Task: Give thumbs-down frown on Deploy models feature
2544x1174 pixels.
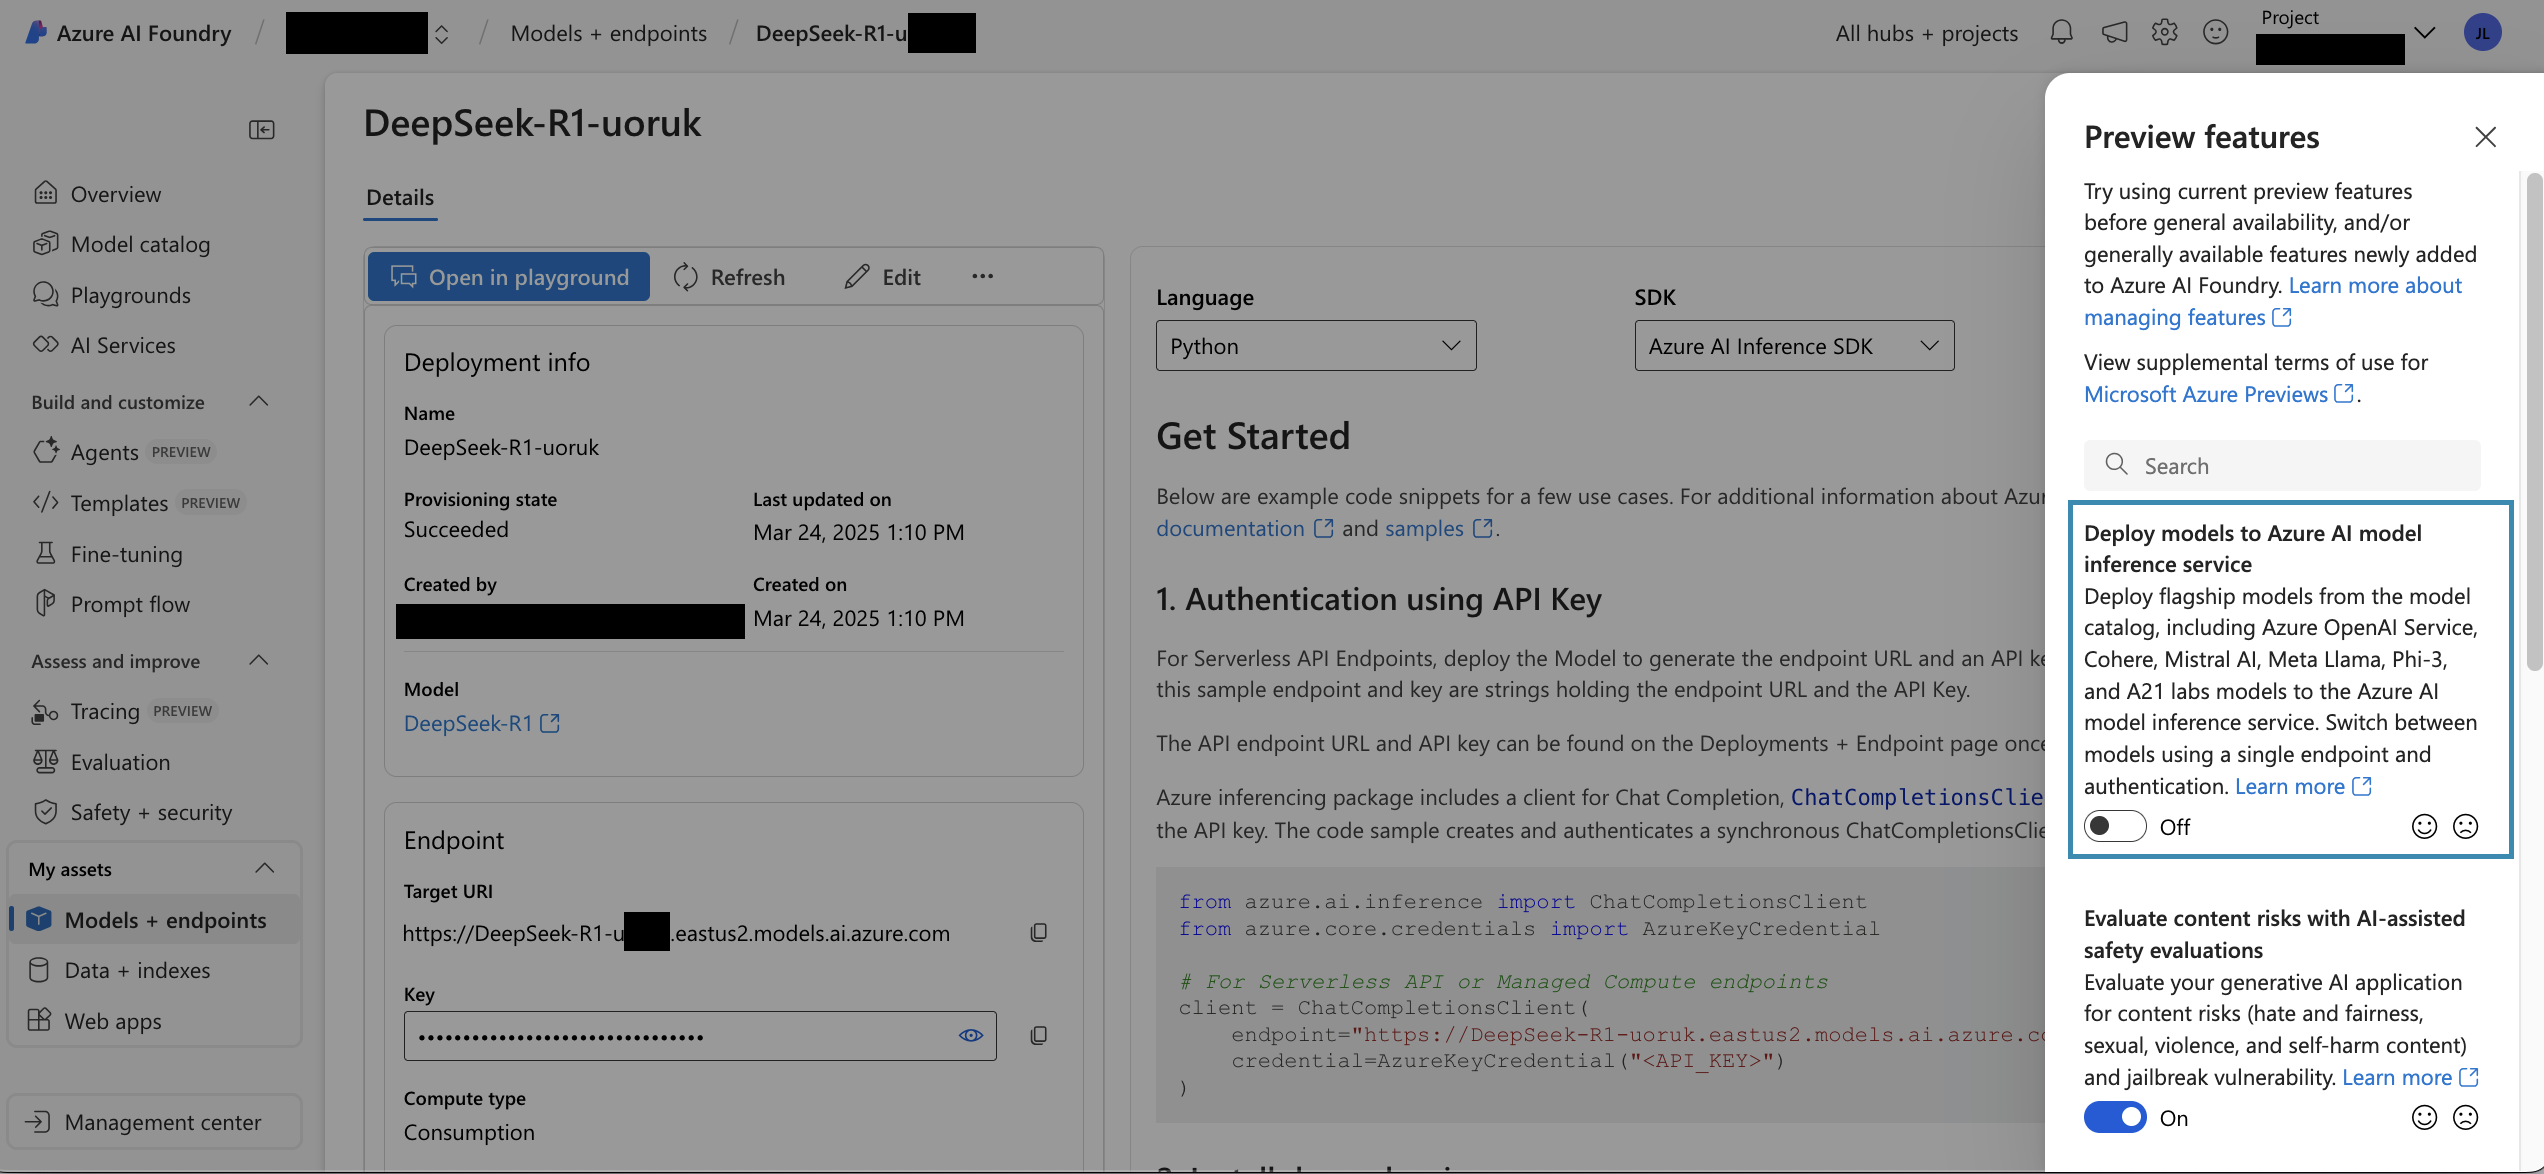Action: [x=2465, y=826]
